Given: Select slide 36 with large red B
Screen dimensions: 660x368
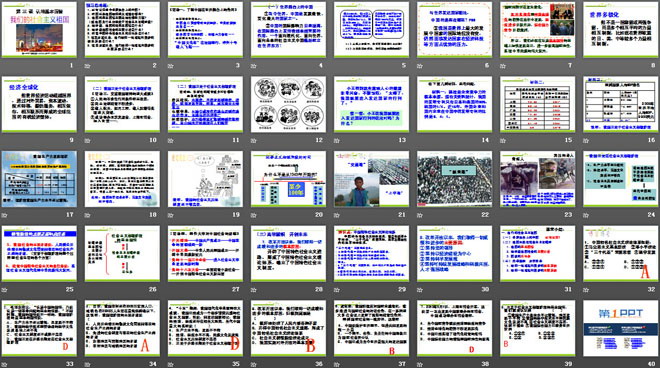Looking at the screenshot, I should [x=288, y=328].
